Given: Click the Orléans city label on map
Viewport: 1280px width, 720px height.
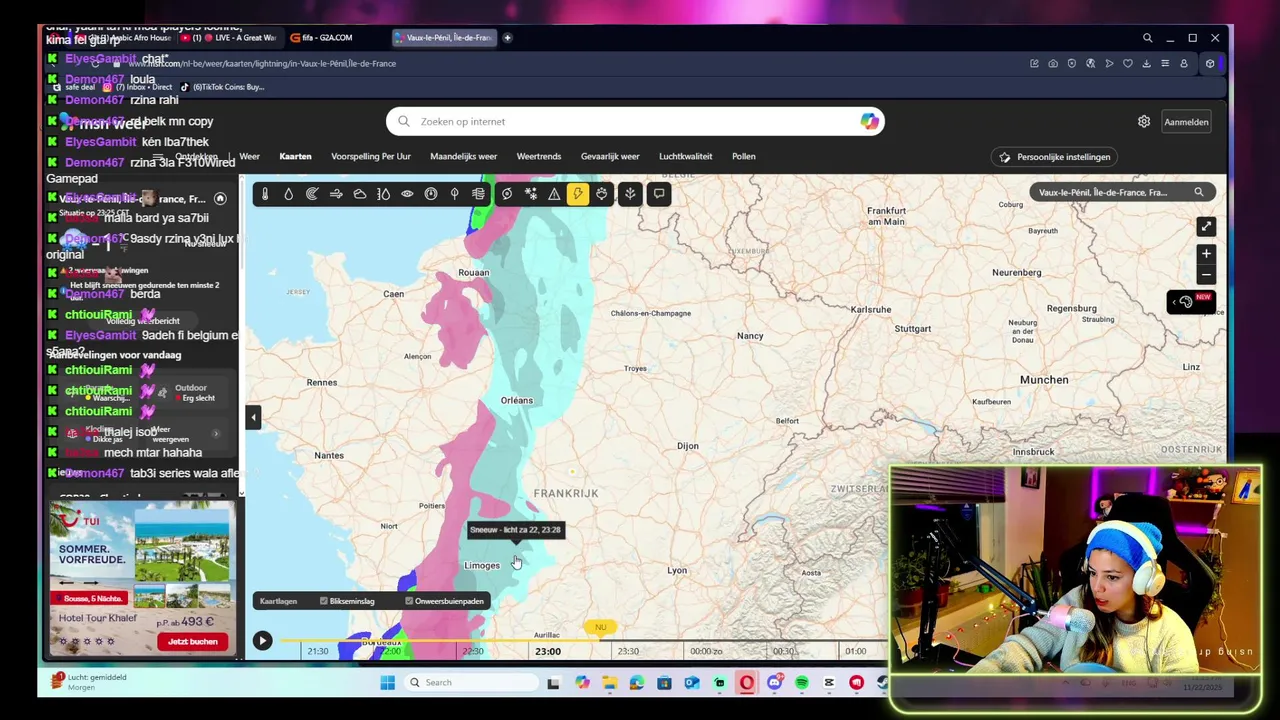Looking at the screenshot, I should tap(517, 400).
